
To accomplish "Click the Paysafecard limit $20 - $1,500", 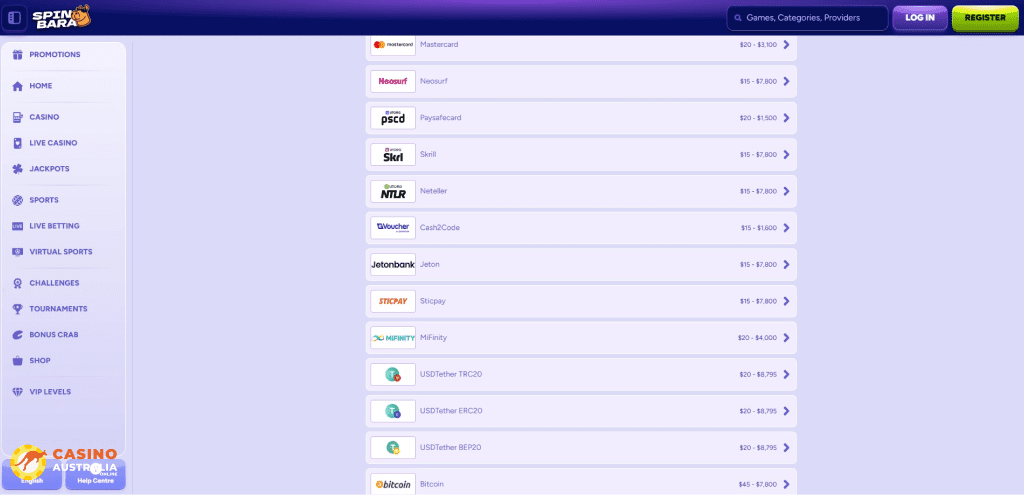I will (758, 118).
